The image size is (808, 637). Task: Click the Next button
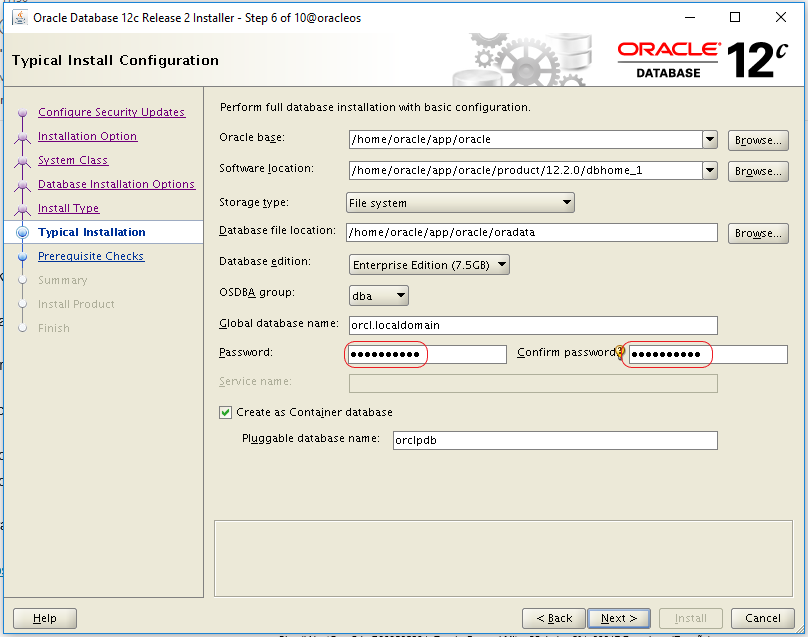(x=619, y=618)
